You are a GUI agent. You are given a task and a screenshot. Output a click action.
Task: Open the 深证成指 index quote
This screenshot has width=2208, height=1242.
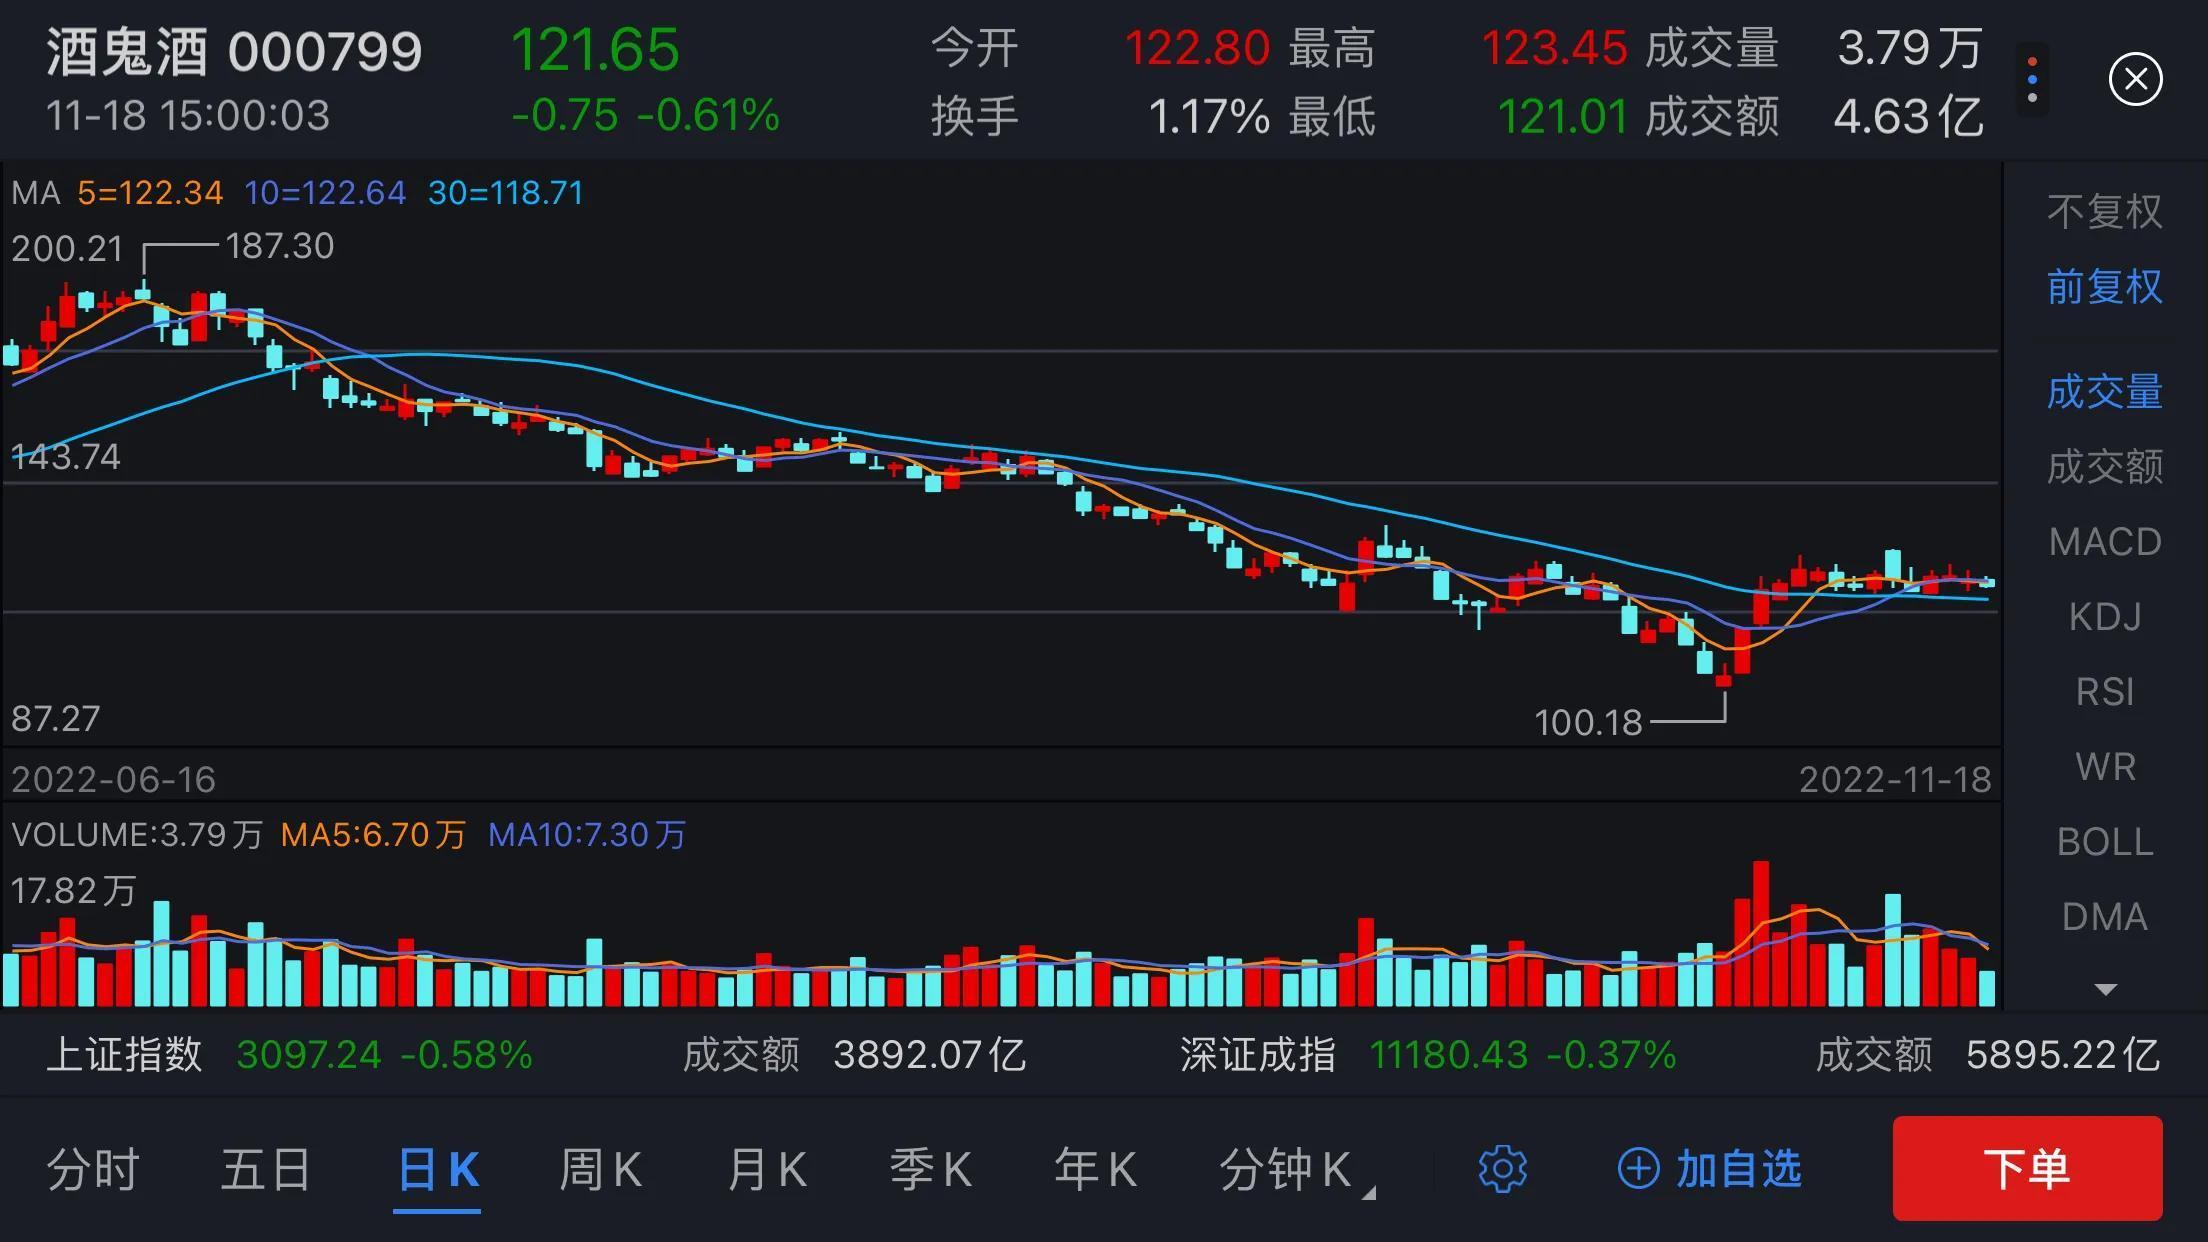click(1257, 1055)
